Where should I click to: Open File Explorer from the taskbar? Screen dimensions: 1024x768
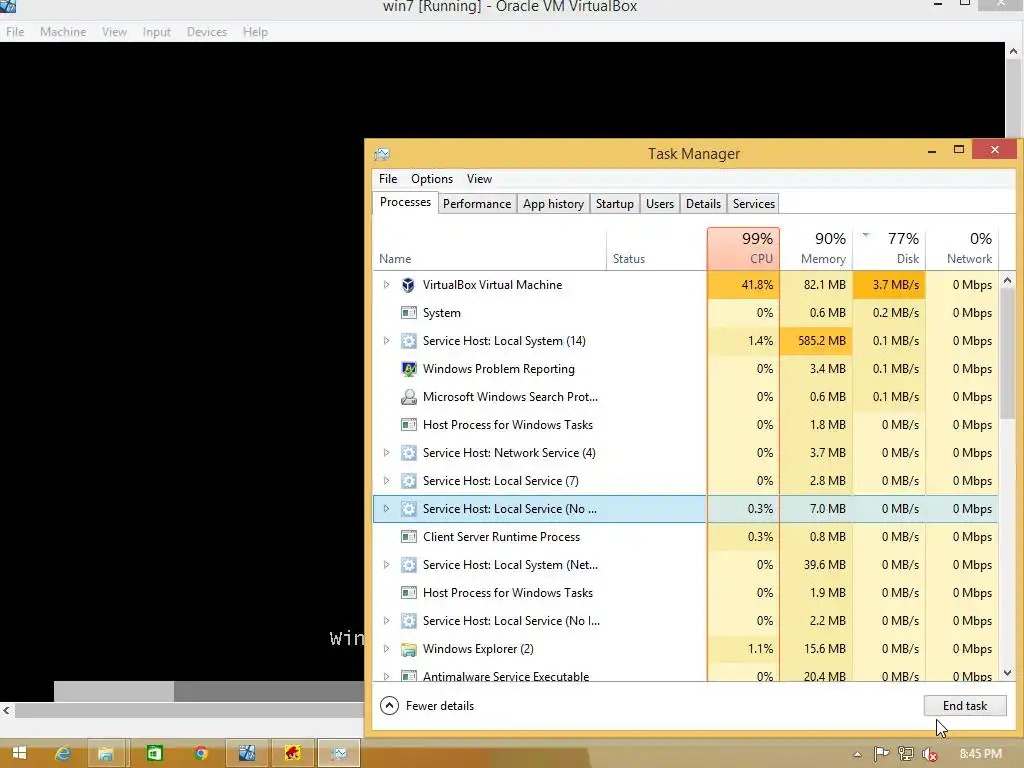click(105, 753)
